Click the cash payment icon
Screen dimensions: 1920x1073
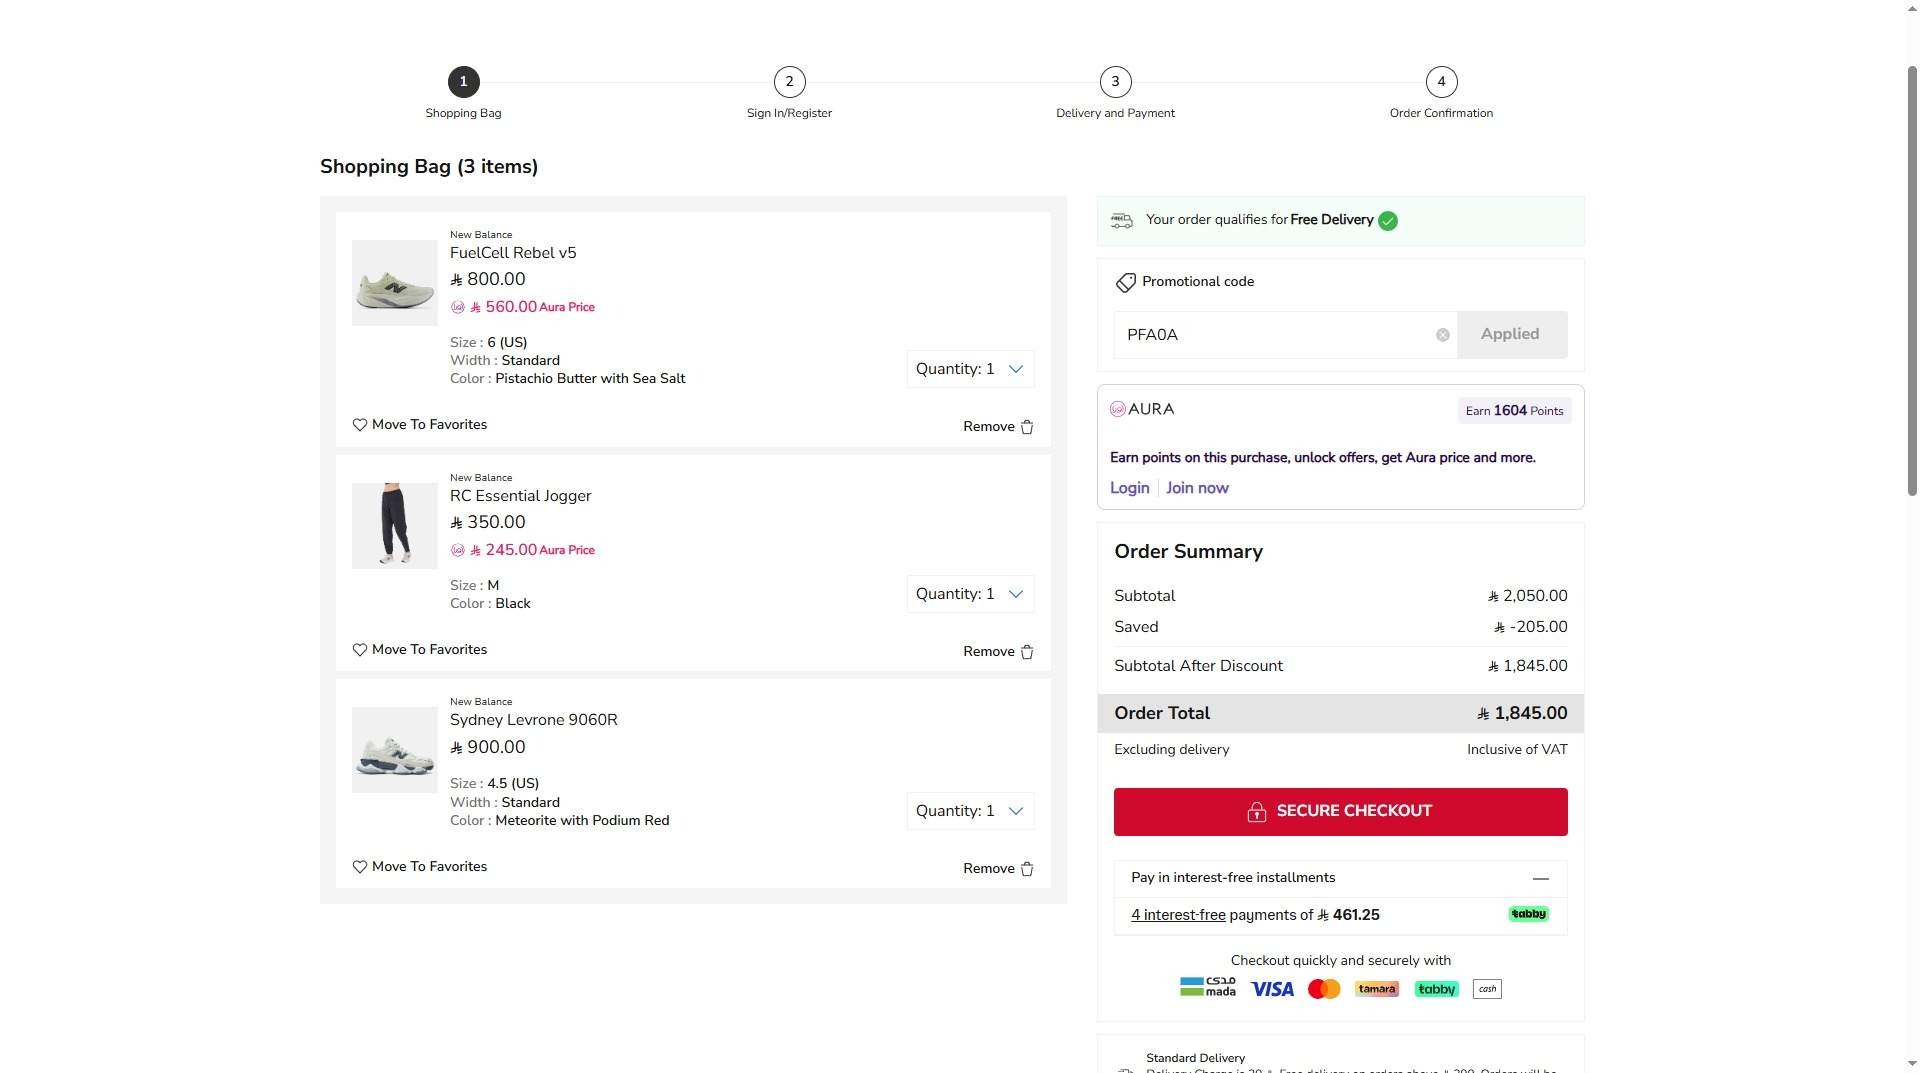tap(1487, 989)
